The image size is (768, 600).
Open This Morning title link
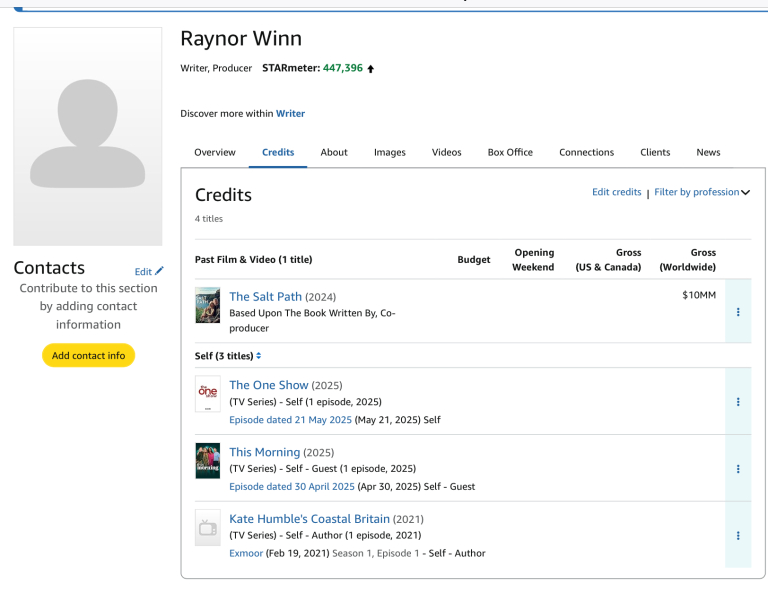click(264, 452)
